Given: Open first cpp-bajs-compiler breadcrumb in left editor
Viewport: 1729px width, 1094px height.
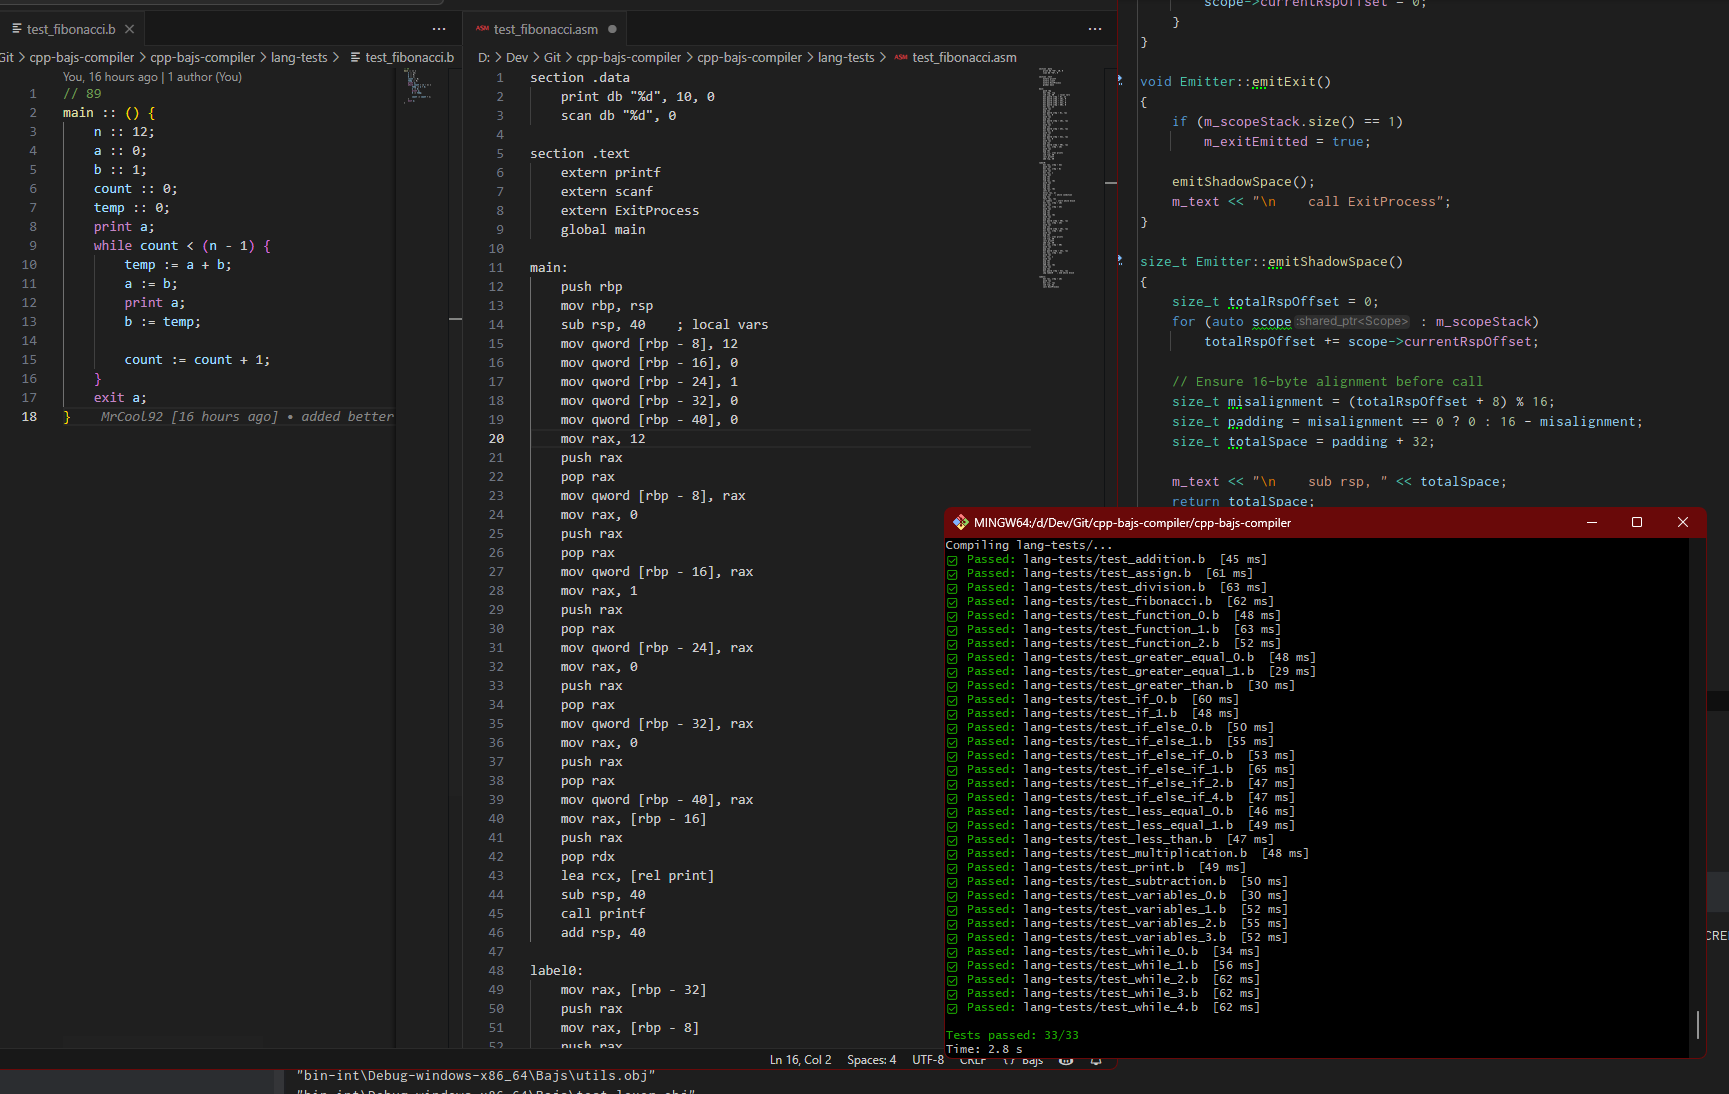Looking at the screenshot, I should tap(82, 57).
